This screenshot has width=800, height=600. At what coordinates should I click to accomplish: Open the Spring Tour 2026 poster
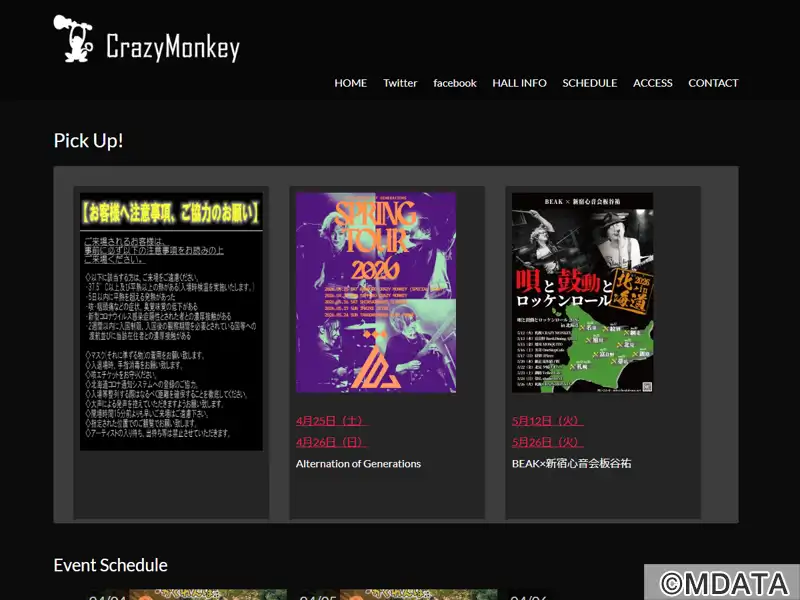pos(376,293)
